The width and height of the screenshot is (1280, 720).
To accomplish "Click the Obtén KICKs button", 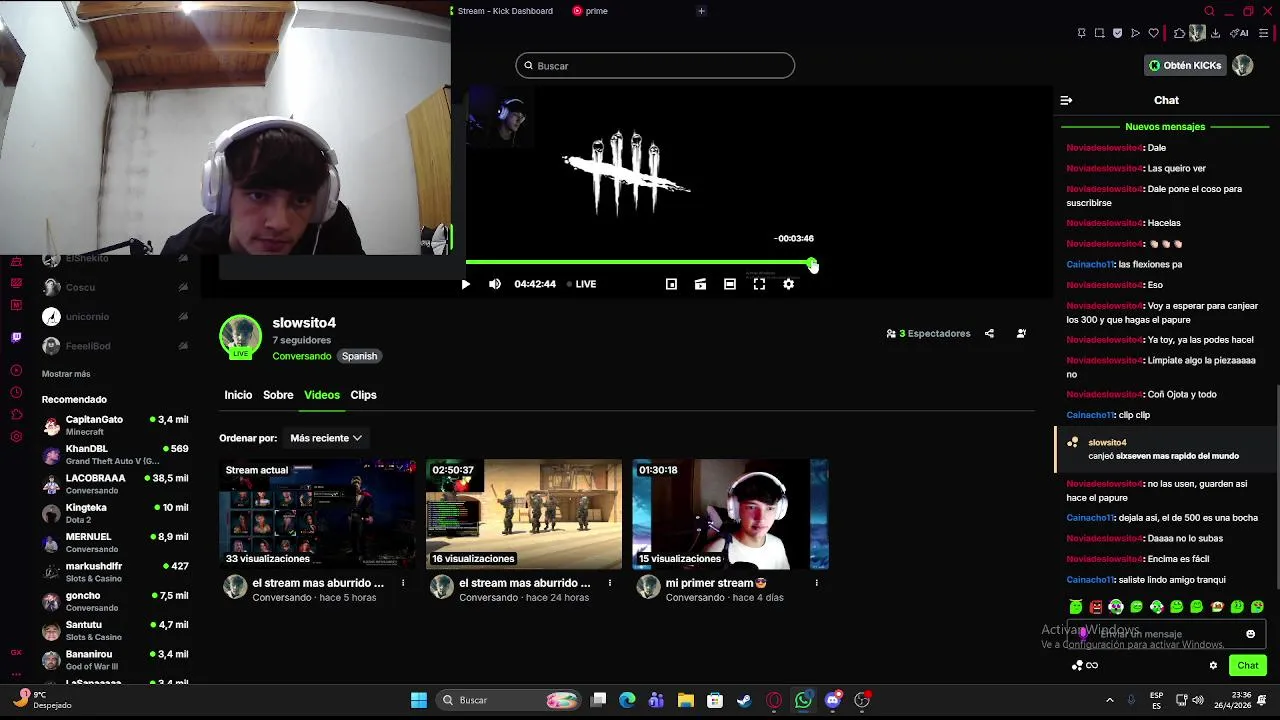I will [x=1185, y=65].
